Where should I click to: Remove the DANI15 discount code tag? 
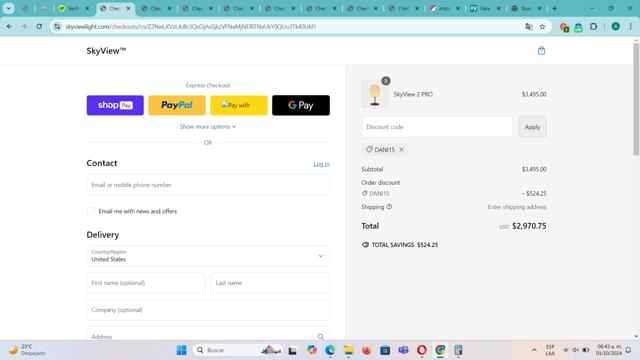point(402,150)
